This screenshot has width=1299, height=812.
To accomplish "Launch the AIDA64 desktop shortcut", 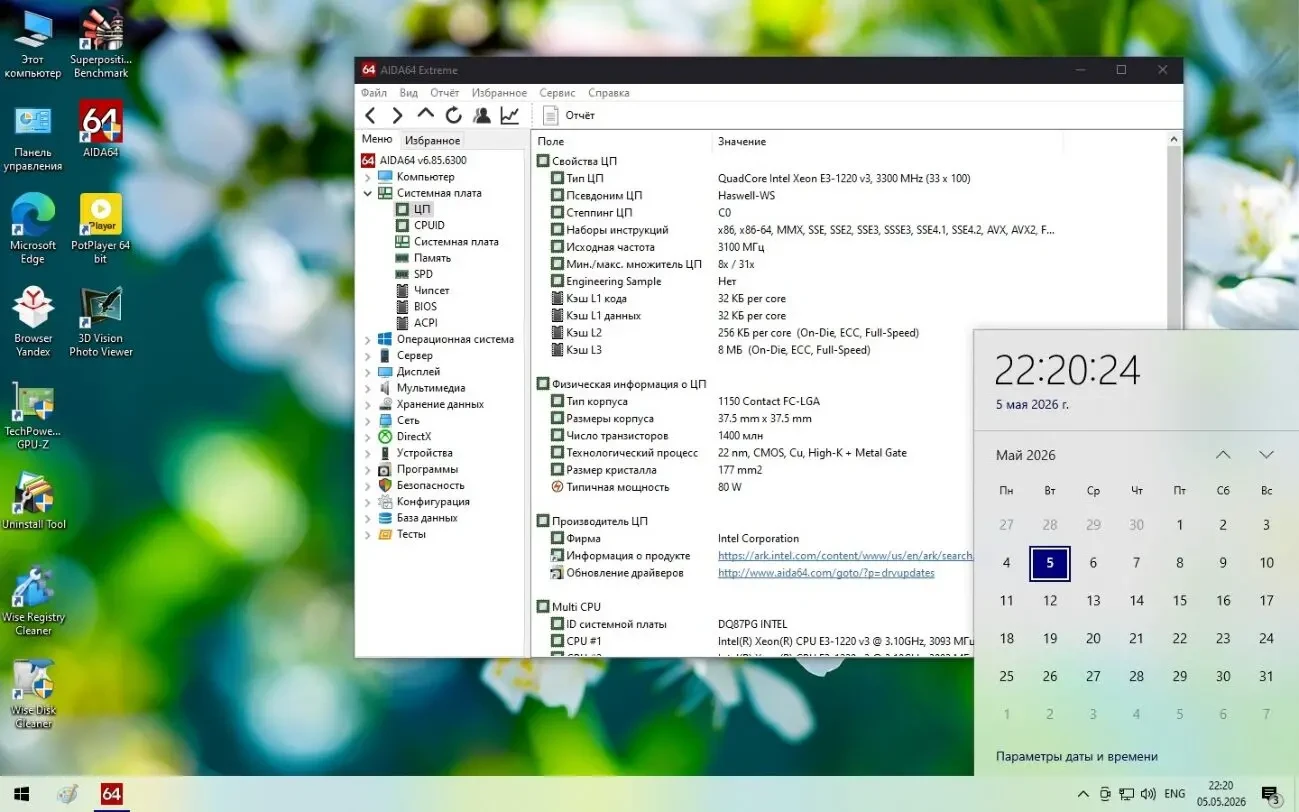I will coord(101,130).
